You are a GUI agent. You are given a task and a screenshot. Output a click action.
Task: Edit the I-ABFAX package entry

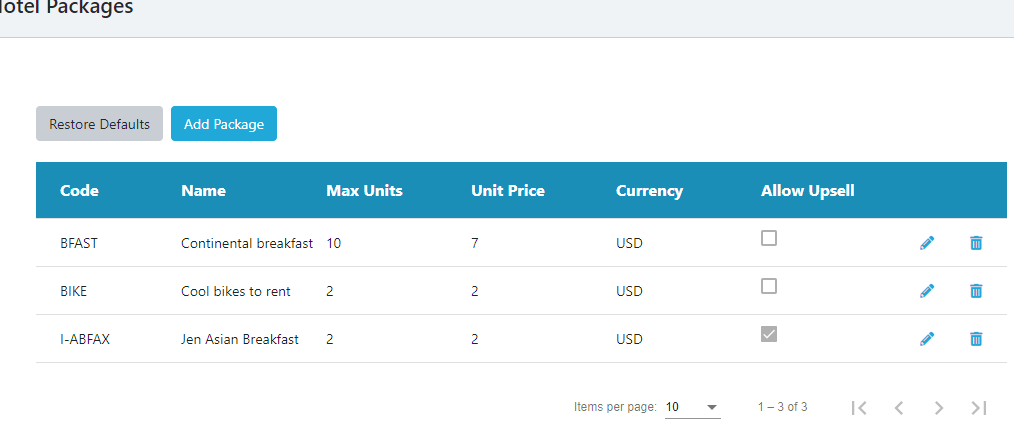tap(927, 339)
